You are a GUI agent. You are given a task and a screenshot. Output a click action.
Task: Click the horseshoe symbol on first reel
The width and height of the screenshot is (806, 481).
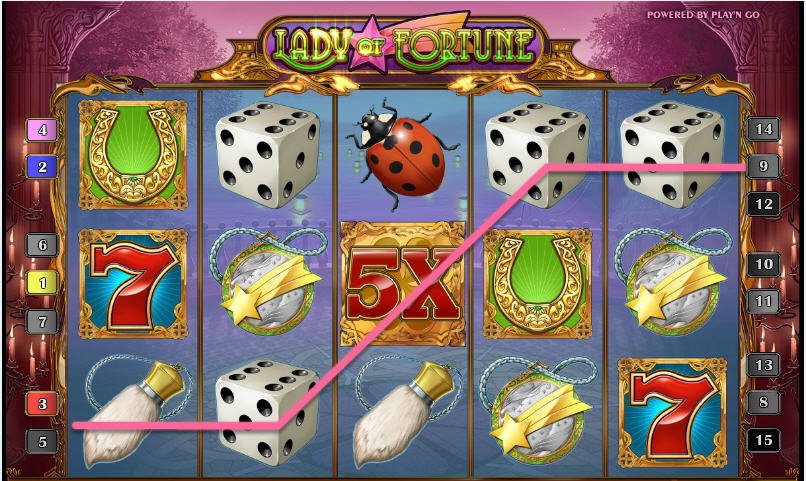coord(133,155)
